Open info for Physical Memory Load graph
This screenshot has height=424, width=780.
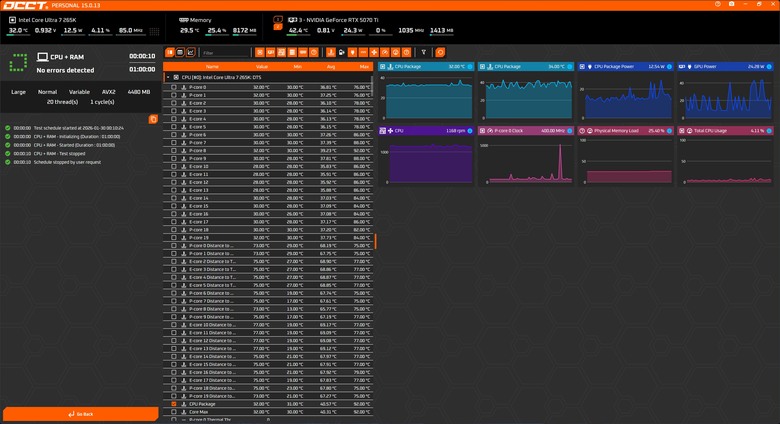pos(670,131)
